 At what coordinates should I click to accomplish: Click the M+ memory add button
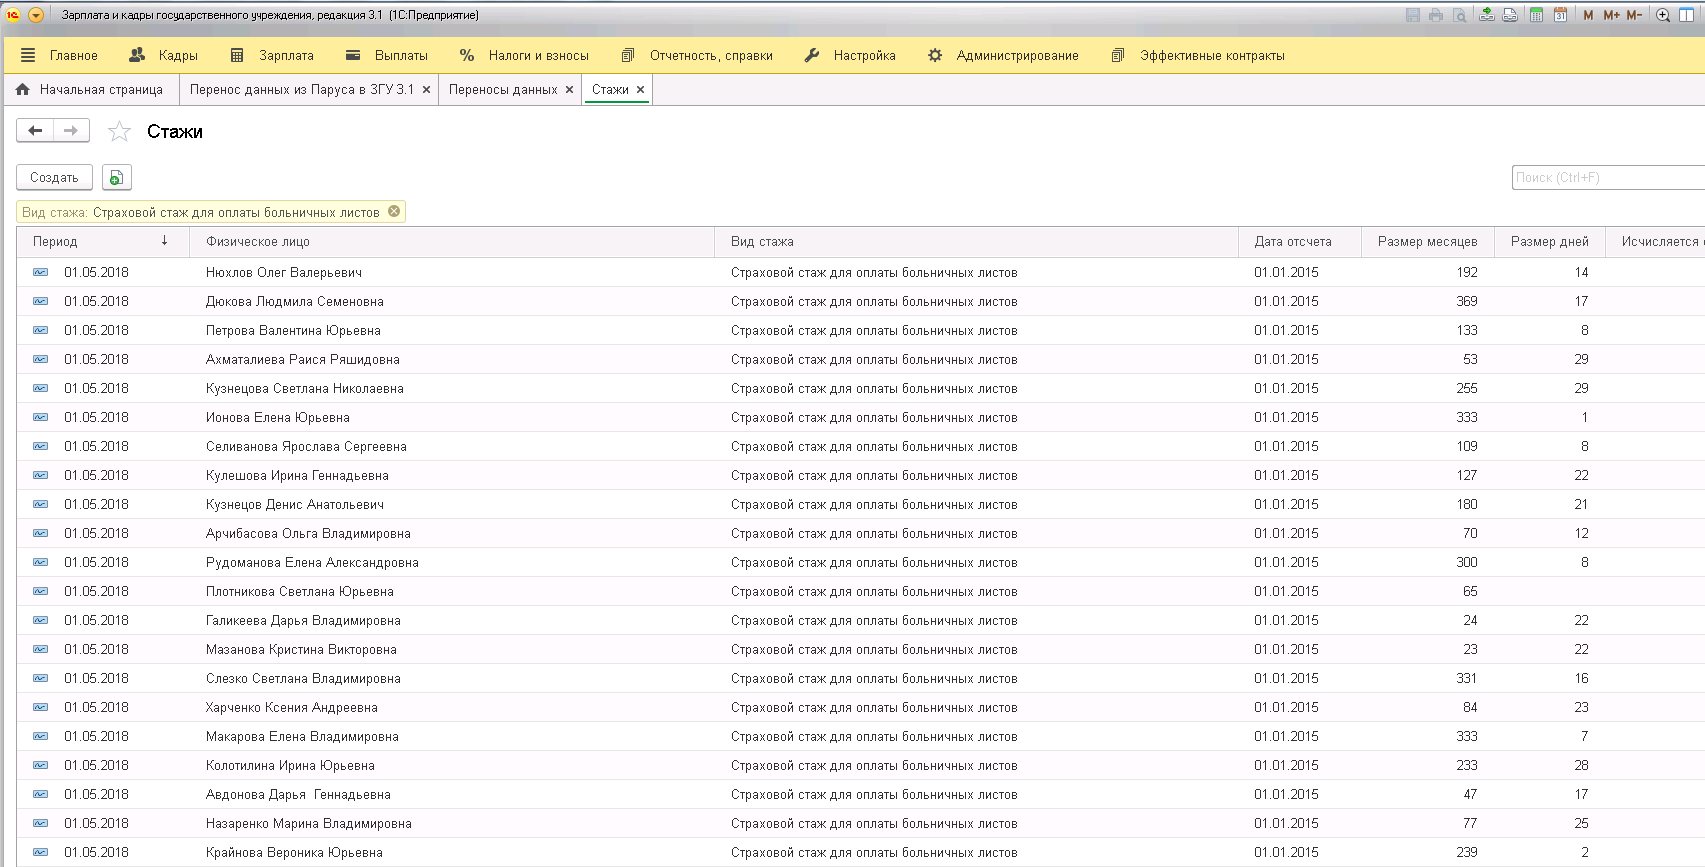[1611, 15]
